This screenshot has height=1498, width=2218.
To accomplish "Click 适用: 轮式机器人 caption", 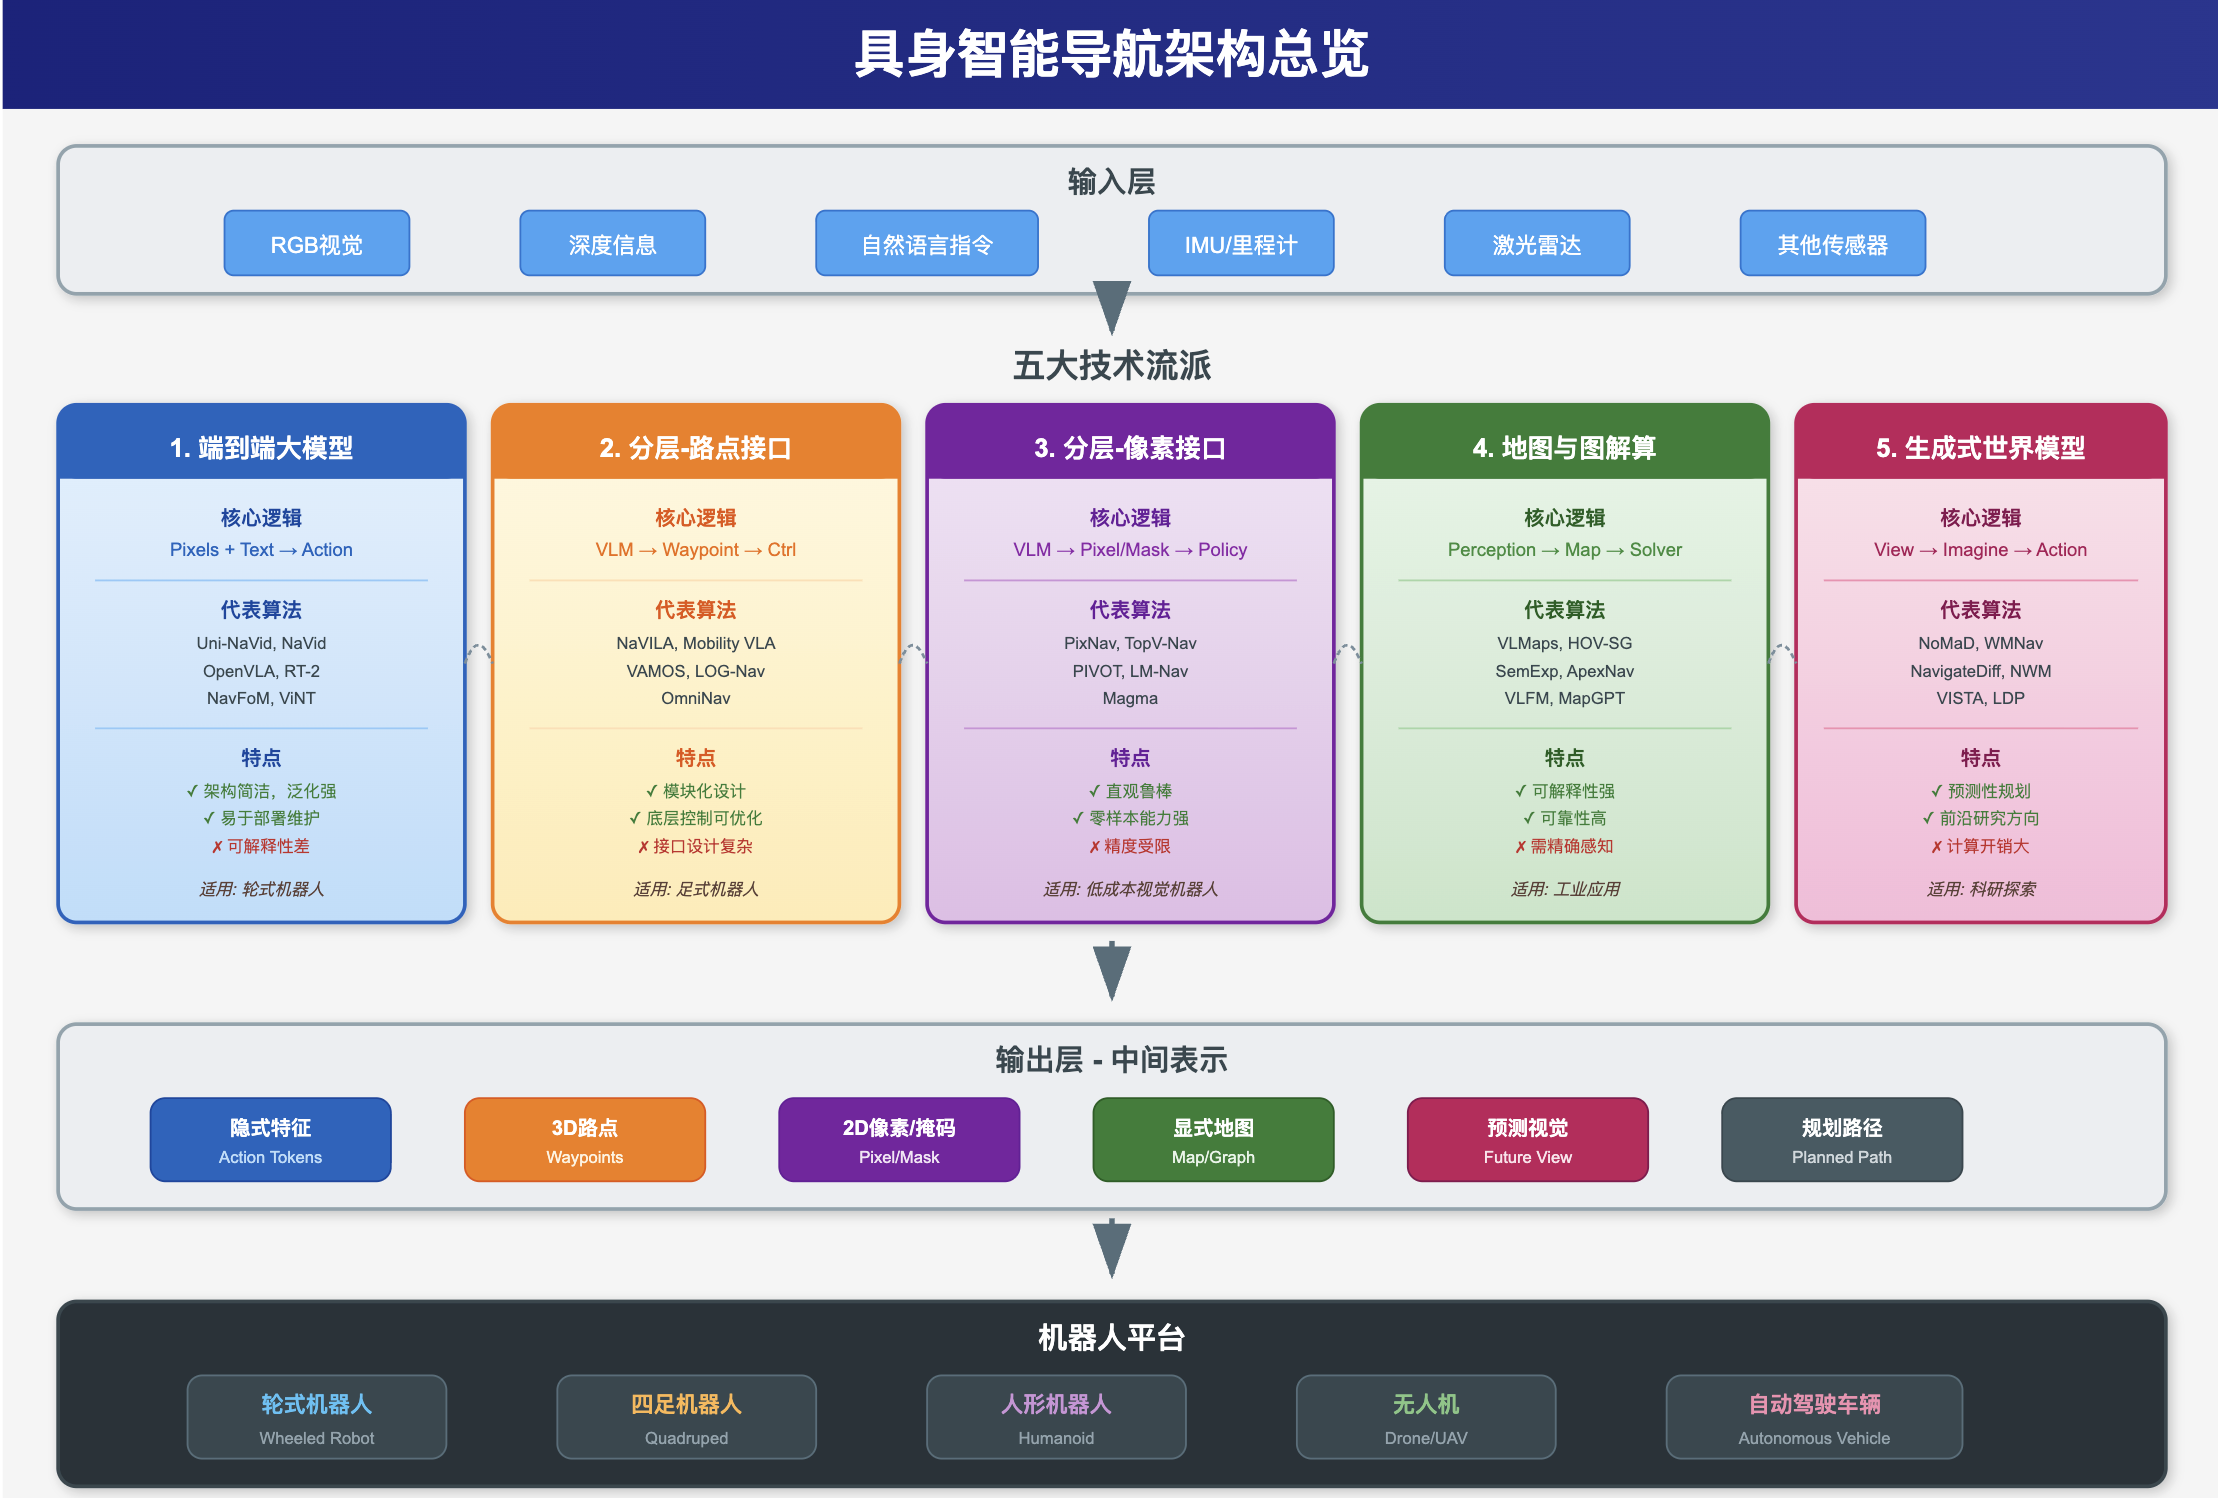I will pyautogui.click(x=261, y=889).
